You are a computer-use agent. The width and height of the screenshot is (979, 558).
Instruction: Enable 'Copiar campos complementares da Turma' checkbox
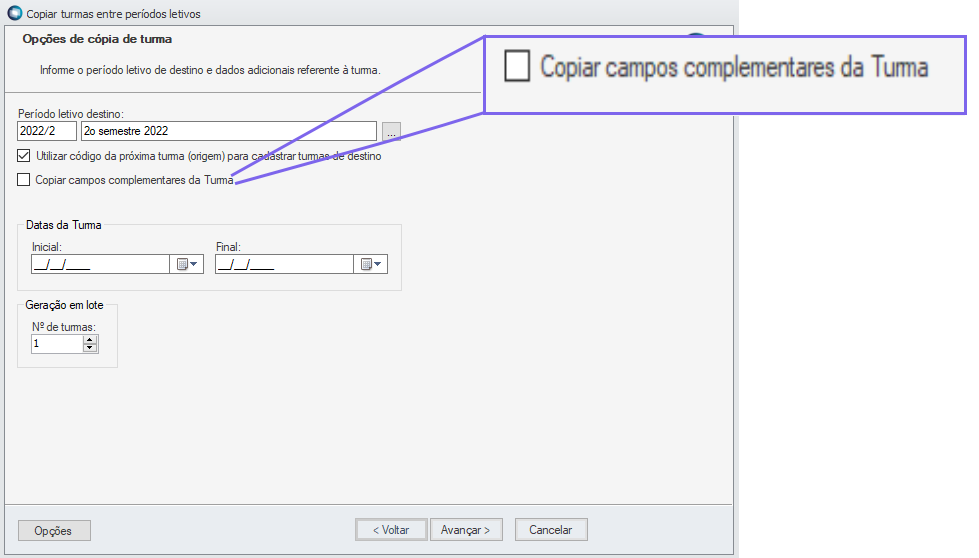click(x=24, y=180)
